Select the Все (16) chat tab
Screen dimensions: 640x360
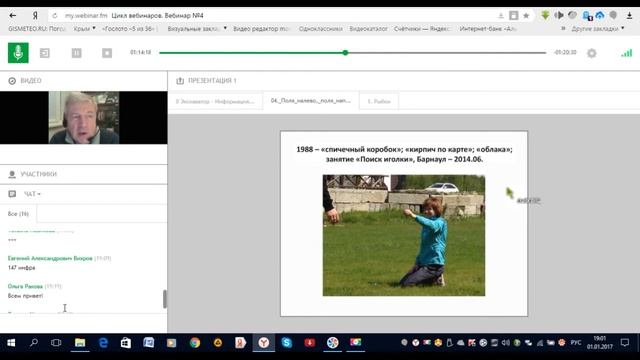[x=18, y=213]
